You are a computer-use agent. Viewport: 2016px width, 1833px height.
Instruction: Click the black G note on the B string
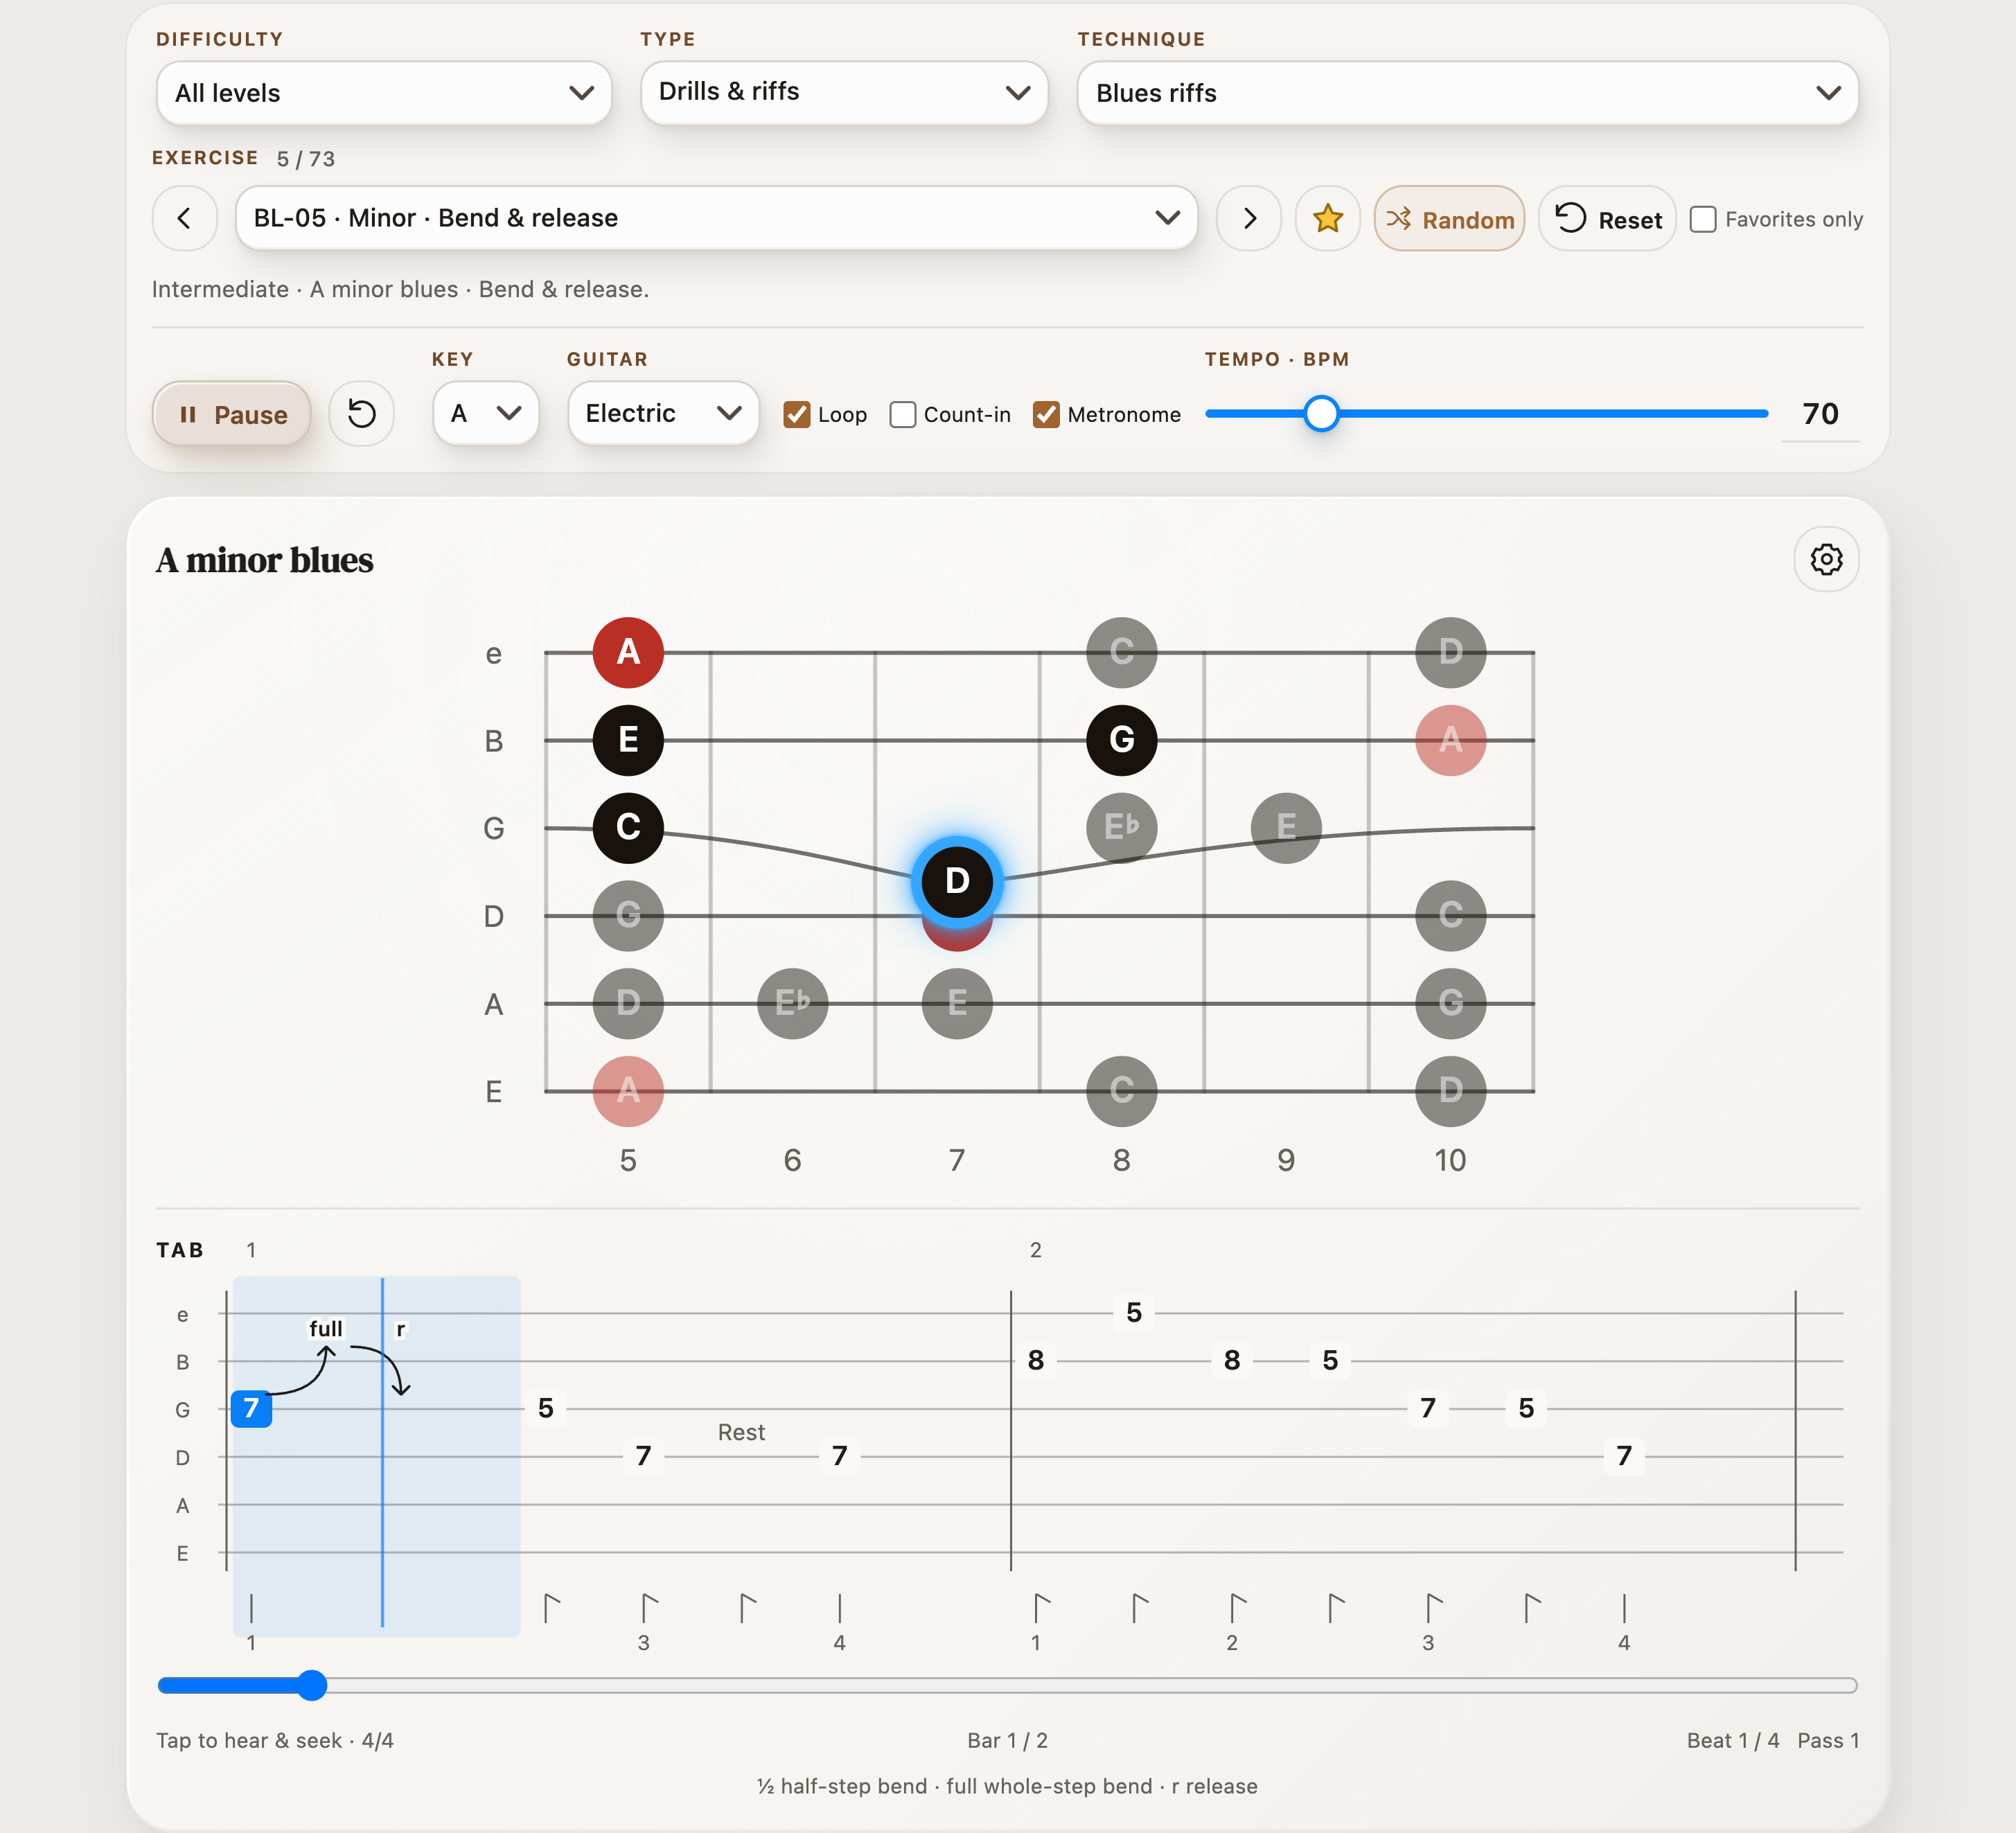pyautogui.click(x=1122, y=740)
